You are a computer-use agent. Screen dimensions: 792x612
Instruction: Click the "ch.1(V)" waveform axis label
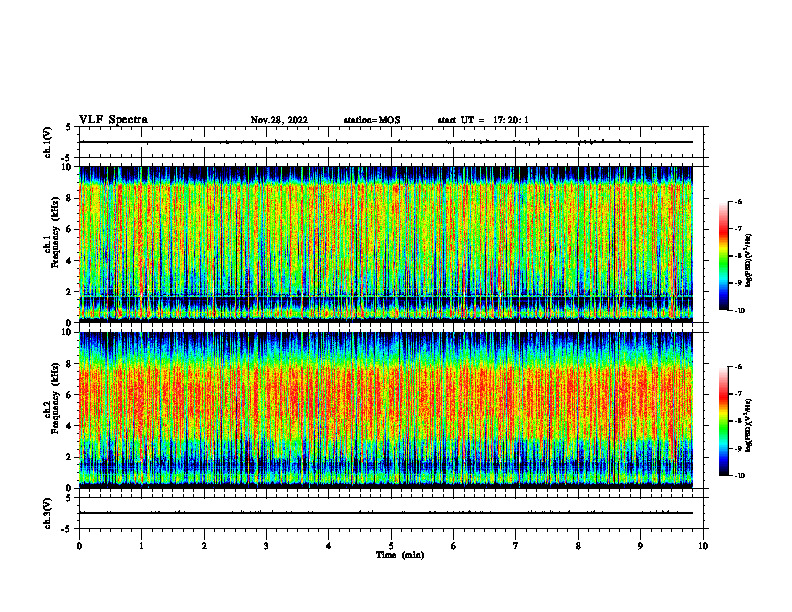47,142
